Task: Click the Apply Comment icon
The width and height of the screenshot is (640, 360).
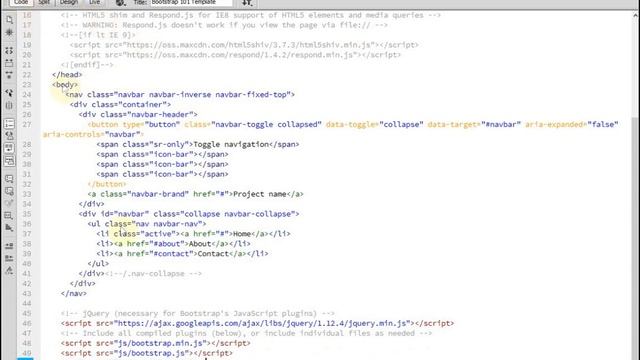Action: [9, 179]
